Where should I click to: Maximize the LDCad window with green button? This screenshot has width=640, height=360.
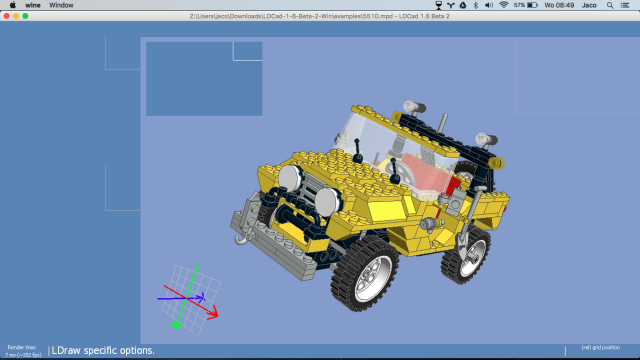[25, 16]
